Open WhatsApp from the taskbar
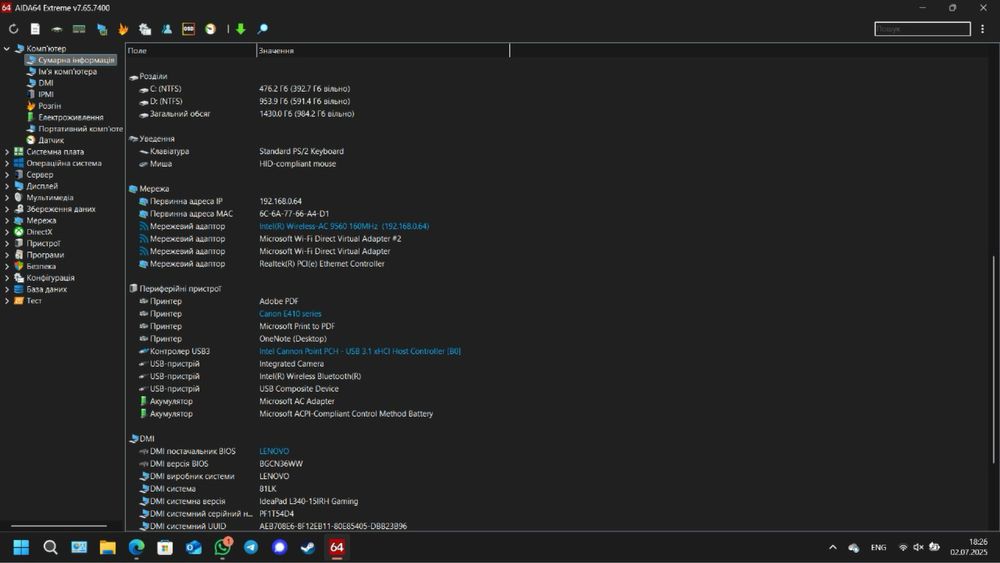 pos(223,547)
